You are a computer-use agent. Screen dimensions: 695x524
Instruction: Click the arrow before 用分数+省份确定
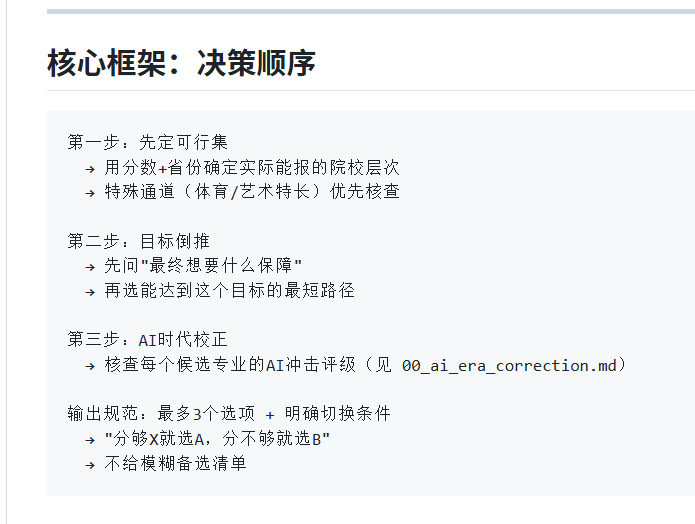pyautogui.click(x=91, y=167)
